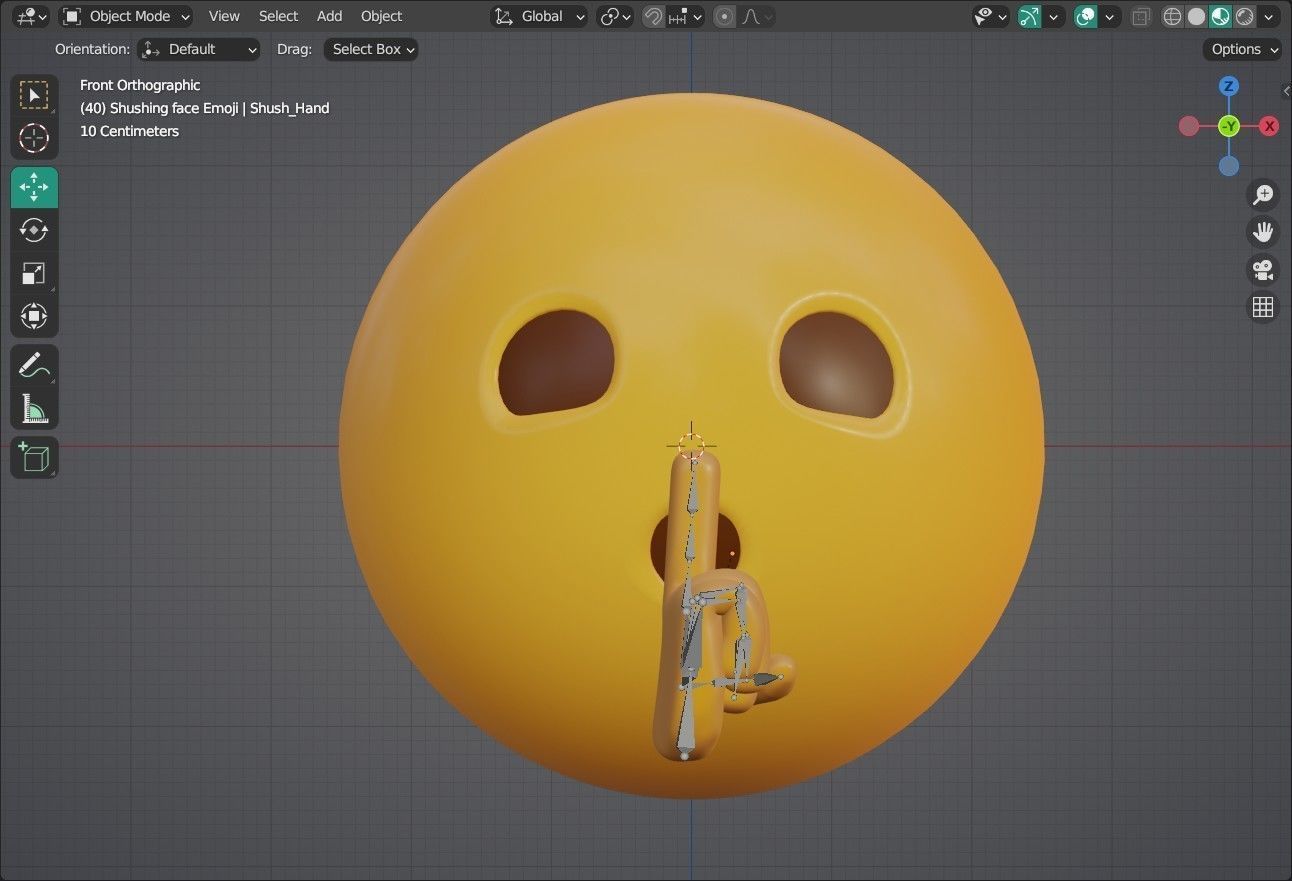Open the viewport shading options dropdown
1292x881 pixels.
tap(1269, 16)
